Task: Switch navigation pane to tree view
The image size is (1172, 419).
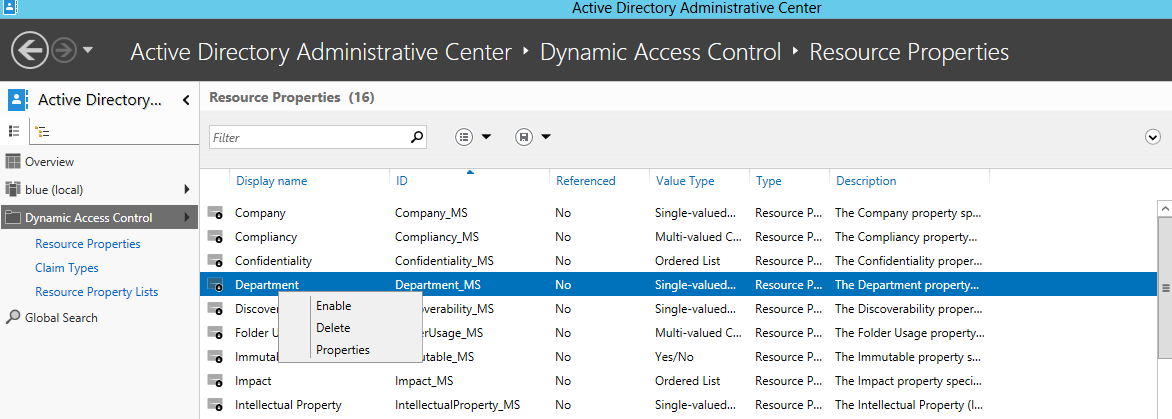Action: (x=43, y=132)
